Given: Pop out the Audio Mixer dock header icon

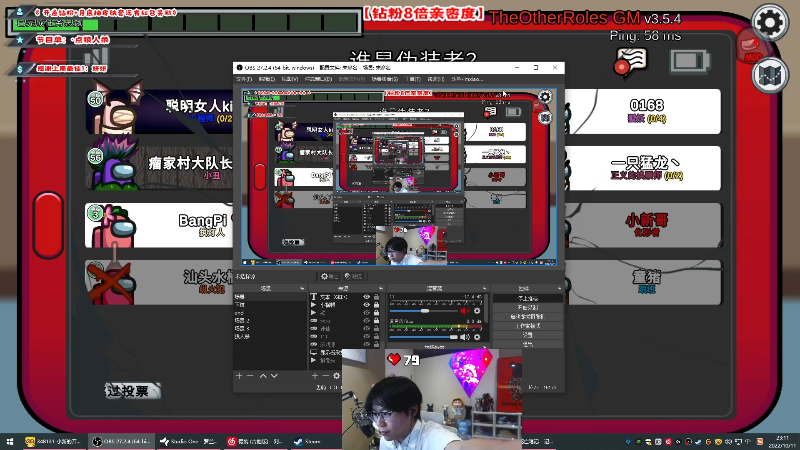Looking at the screenshot, I should pos(484,288).
